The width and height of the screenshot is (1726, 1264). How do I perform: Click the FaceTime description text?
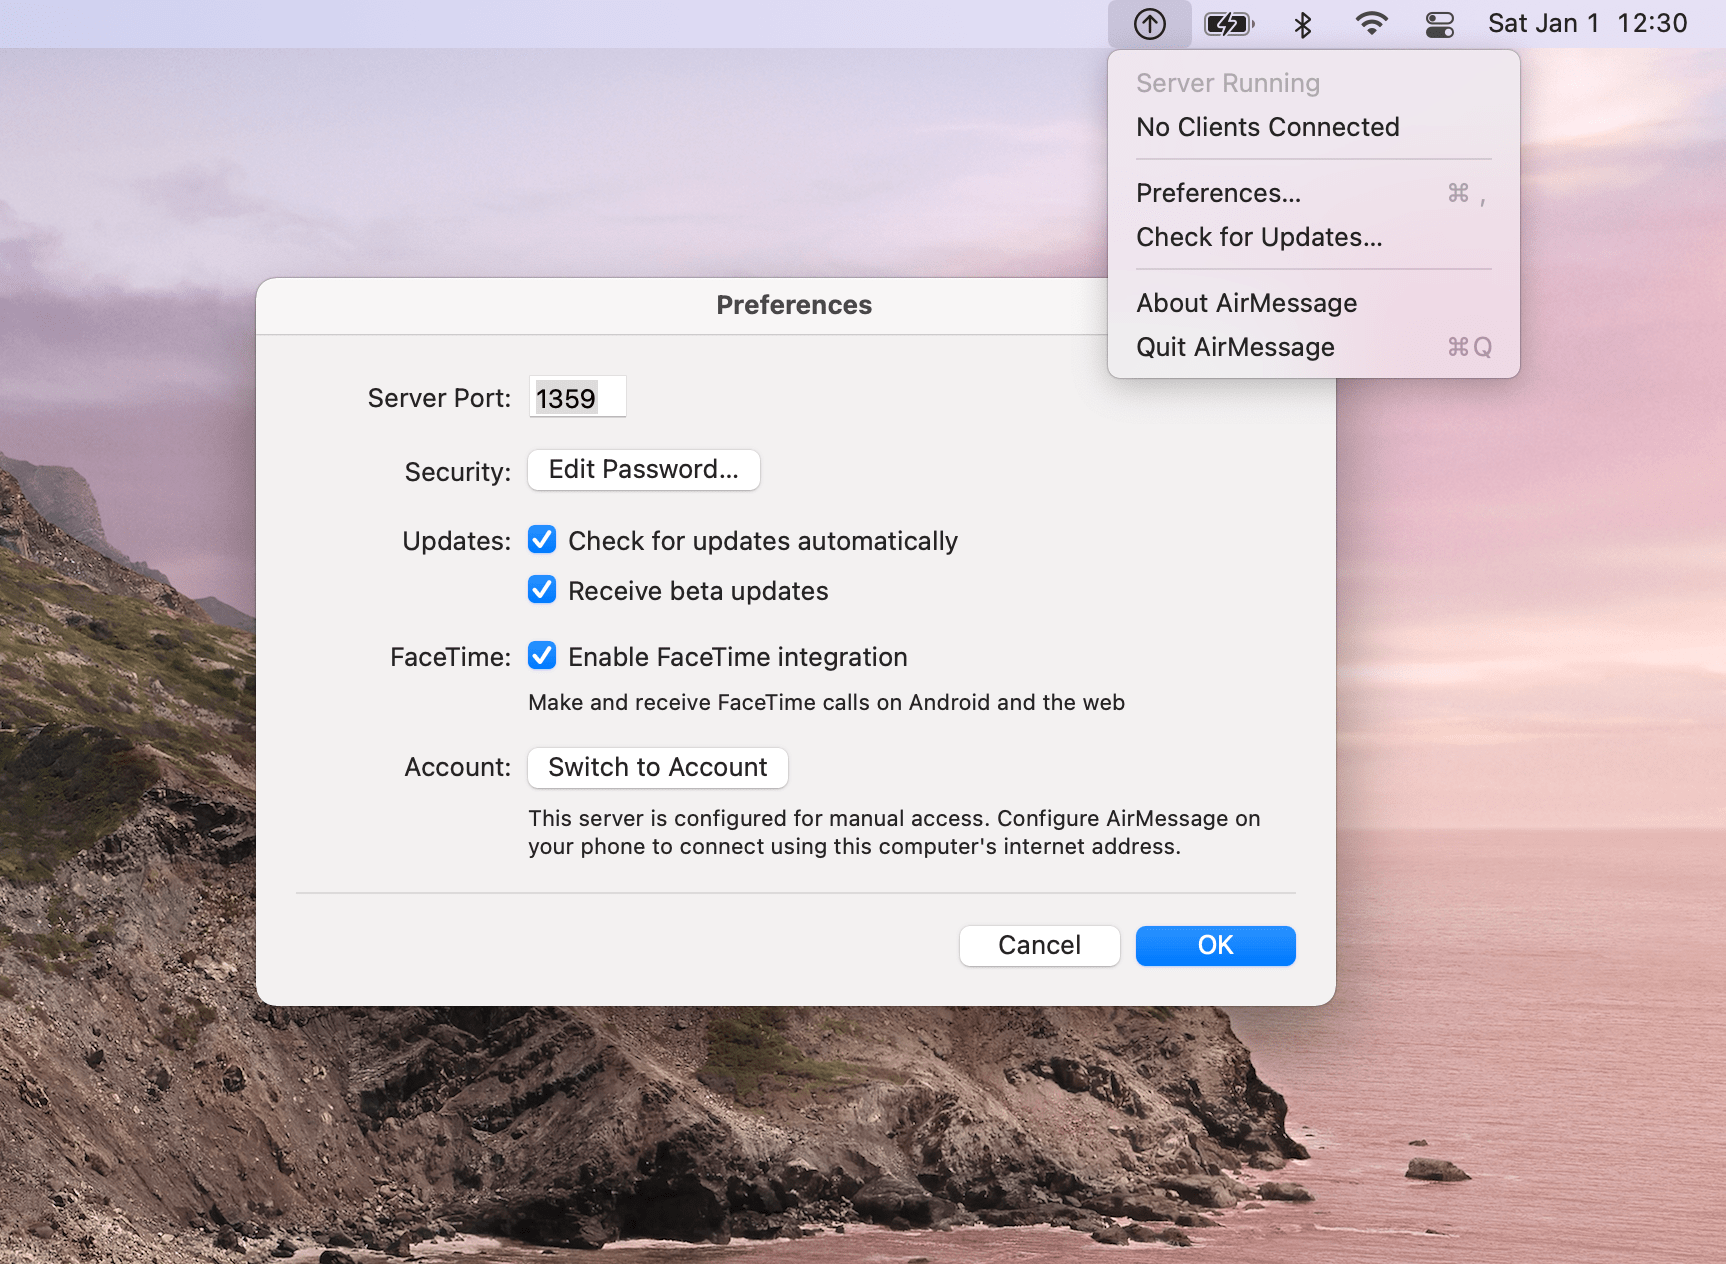coord(826,702)
